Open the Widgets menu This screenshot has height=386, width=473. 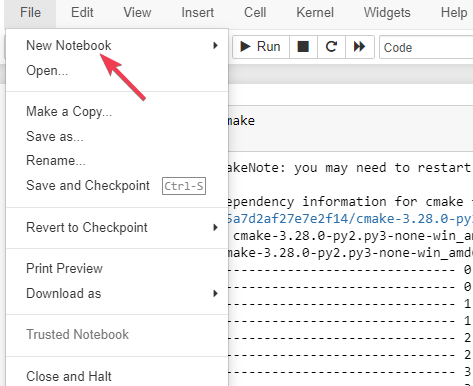(387, 13)
